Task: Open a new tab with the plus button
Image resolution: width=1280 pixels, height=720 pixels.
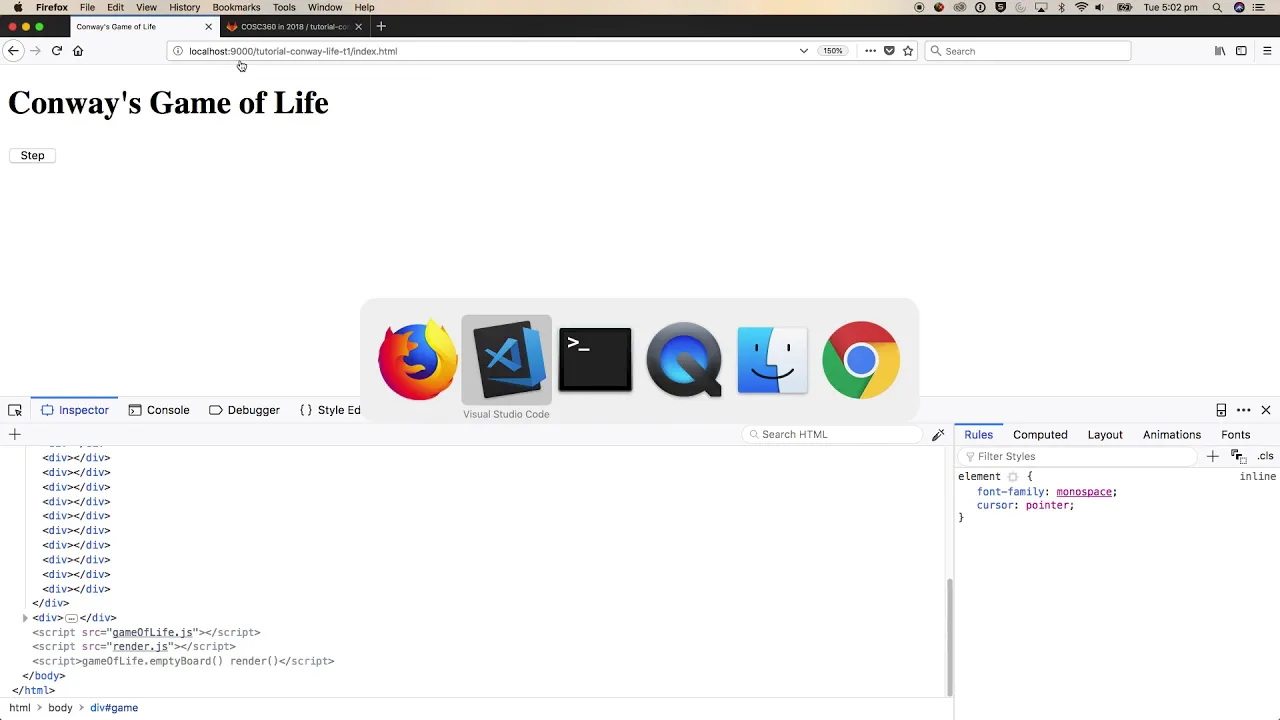Action: (x=381, y=27)
